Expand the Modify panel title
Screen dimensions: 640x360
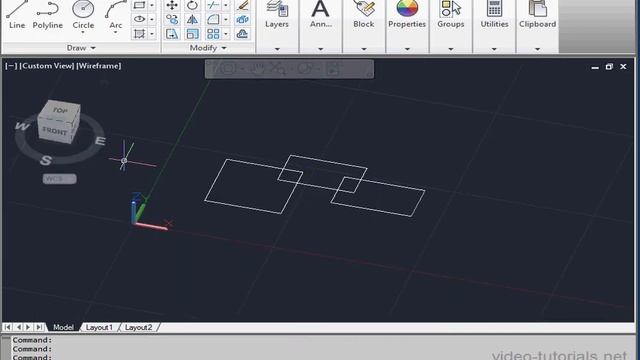(208, 48)
